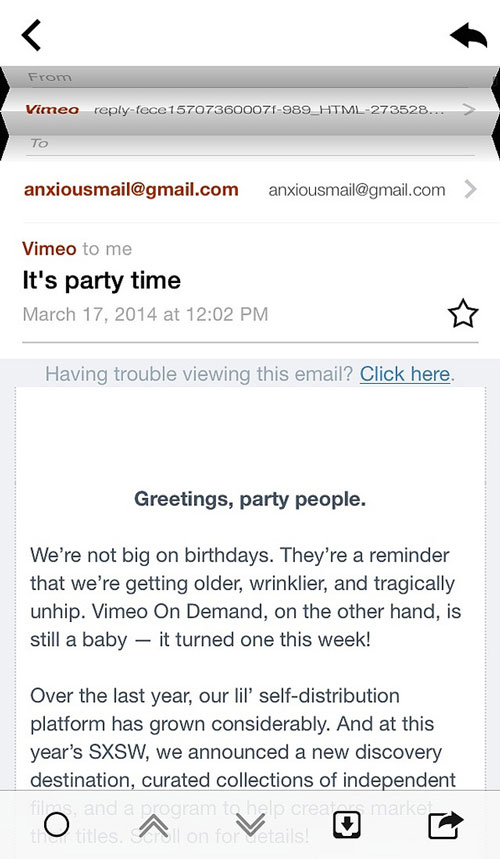Tap the folded From header row

tap(250, 77)
